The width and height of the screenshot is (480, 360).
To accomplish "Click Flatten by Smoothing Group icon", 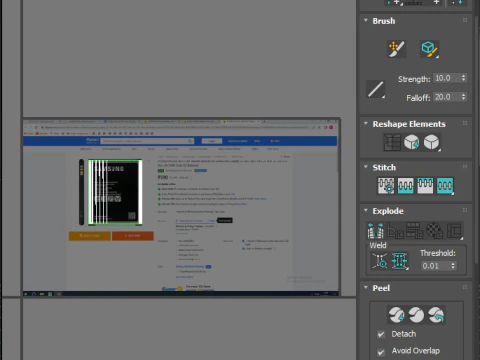I will pyautogui.click(x=415, y=231).
